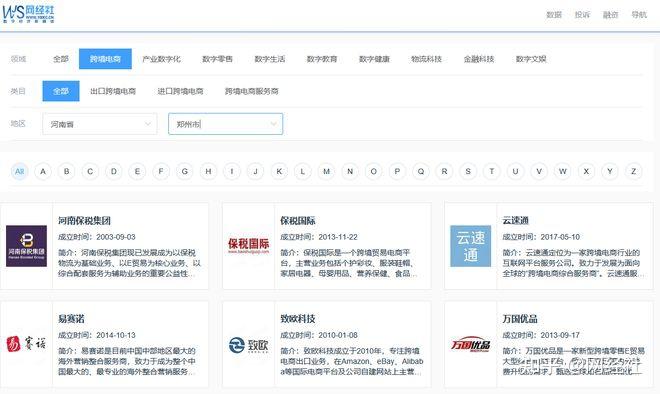Open the 云速通 company title
Screen dimensions: 660x394
click(515, 221)
